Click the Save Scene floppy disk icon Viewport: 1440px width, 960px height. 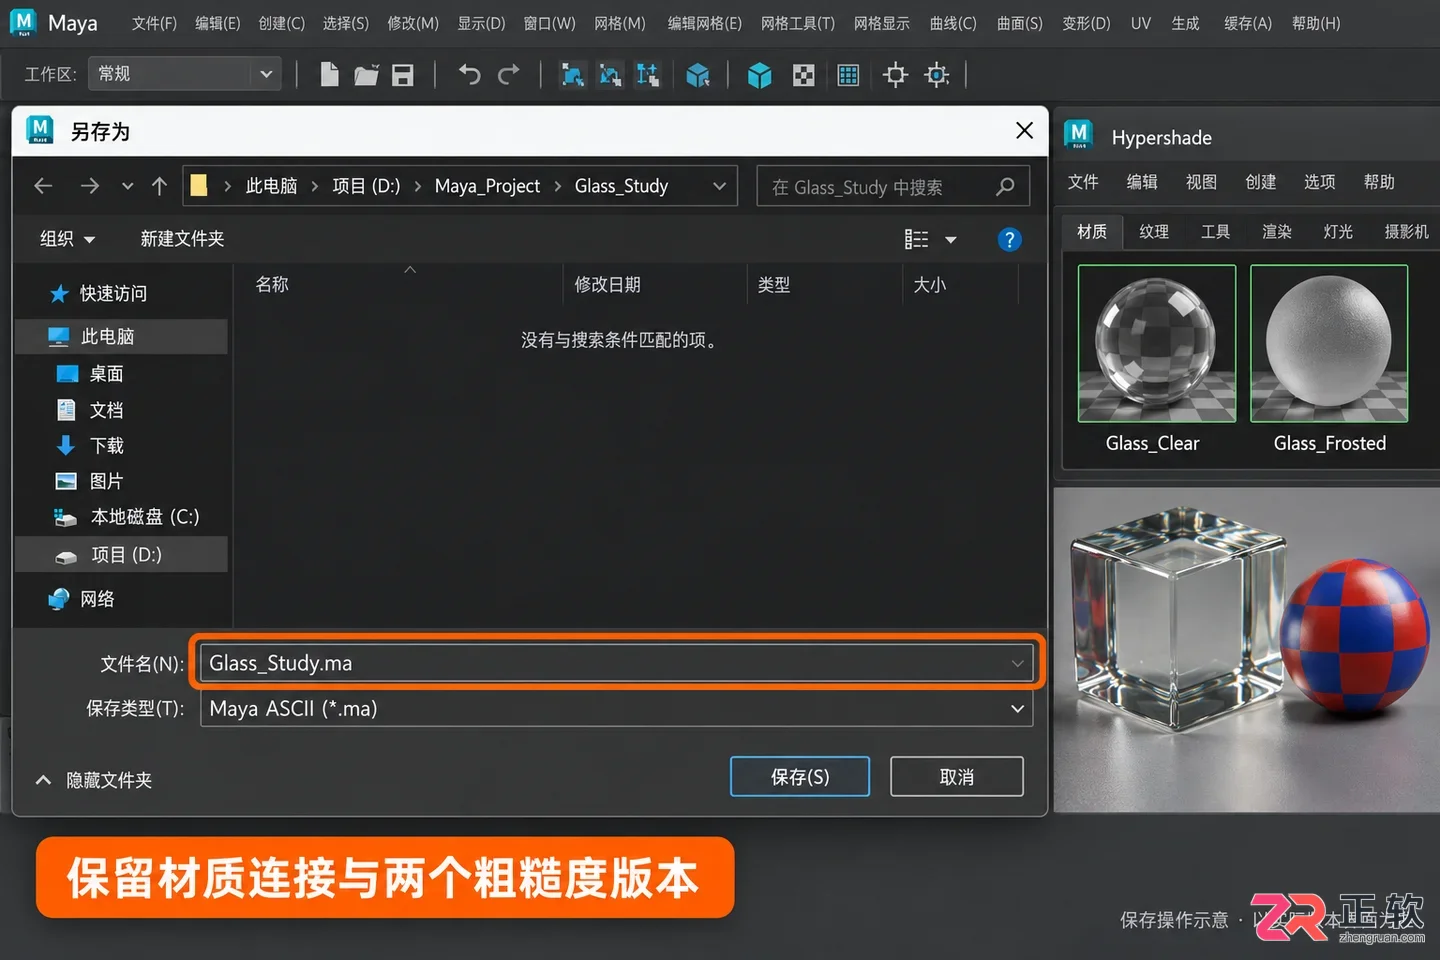click(403, 74)
